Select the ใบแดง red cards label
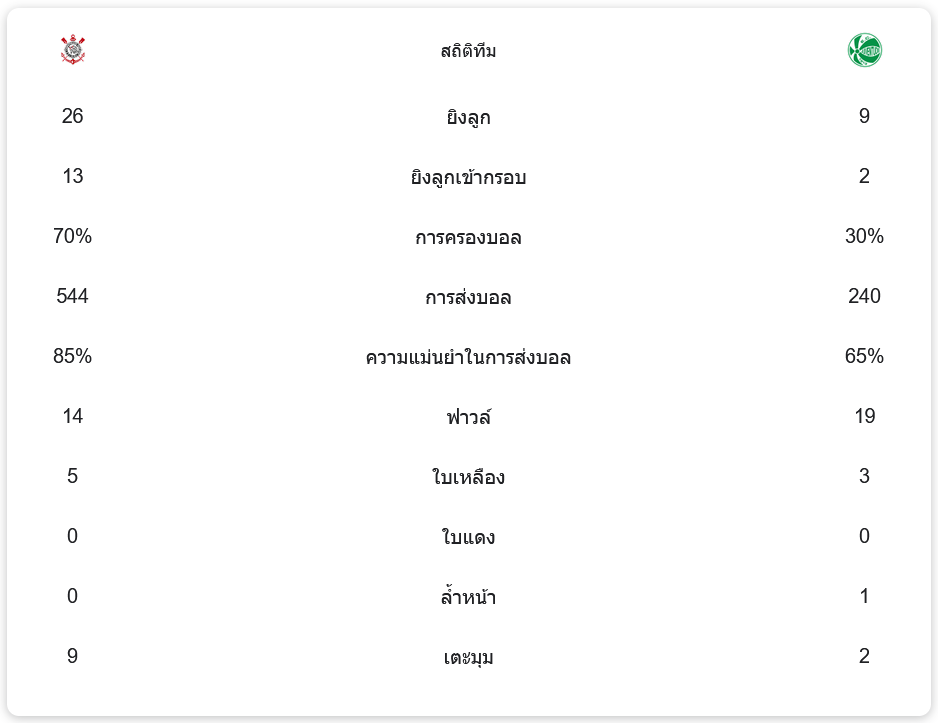This screenshot has width=938, height=723. tap(468, 538)
